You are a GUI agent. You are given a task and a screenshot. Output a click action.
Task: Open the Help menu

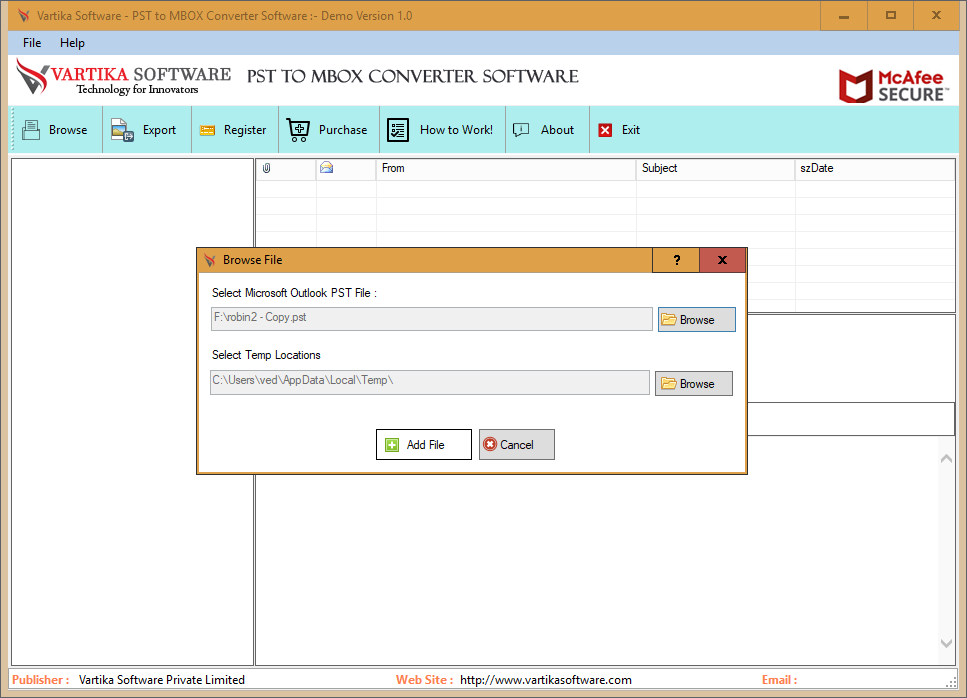72,43
